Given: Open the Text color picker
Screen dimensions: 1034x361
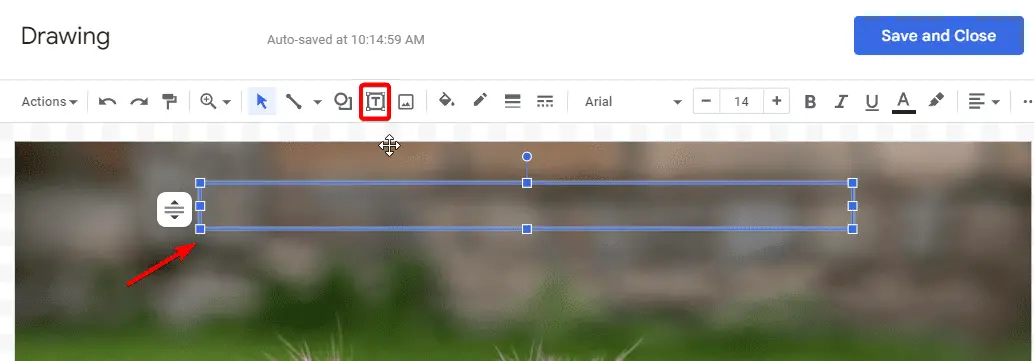Looking at the screenshot, I should (x=903, y=102).
